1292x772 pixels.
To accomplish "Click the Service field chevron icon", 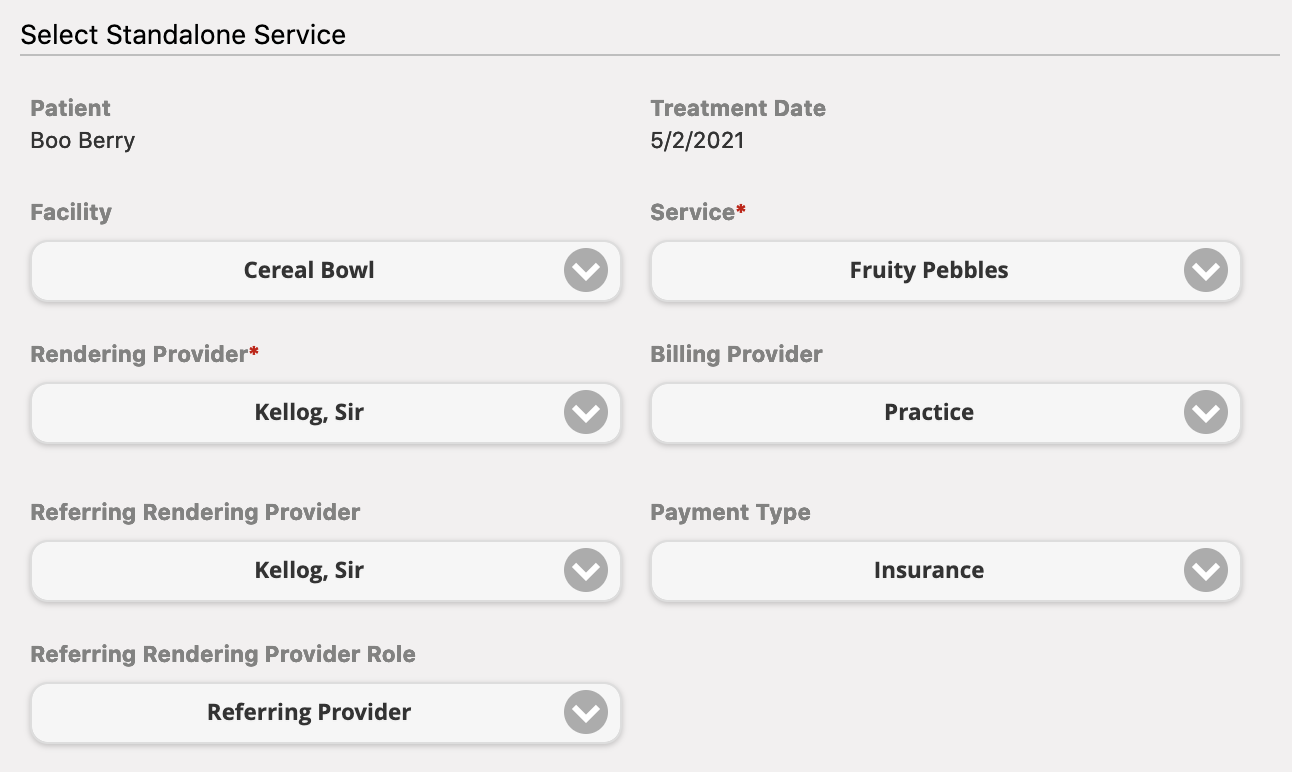I will [x=1205, y=271].
